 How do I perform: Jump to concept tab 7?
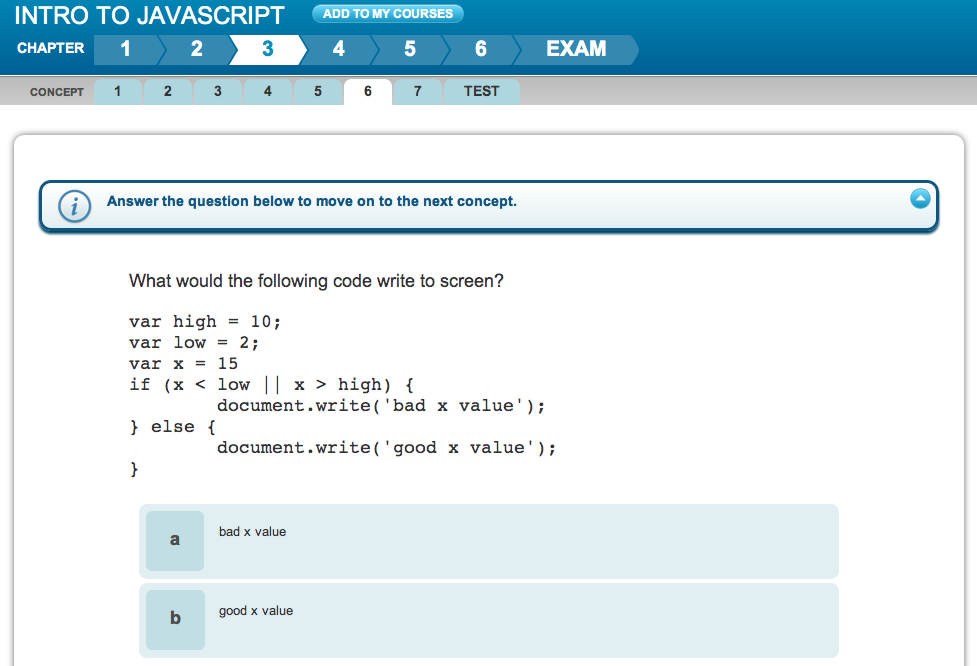click(418, 92)
